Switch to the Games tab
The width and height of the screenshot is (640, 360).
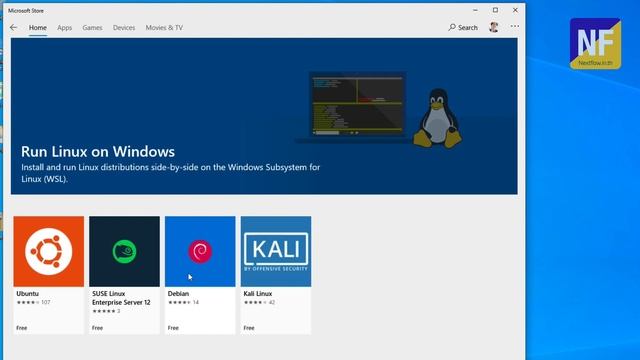tap(92, 27)
